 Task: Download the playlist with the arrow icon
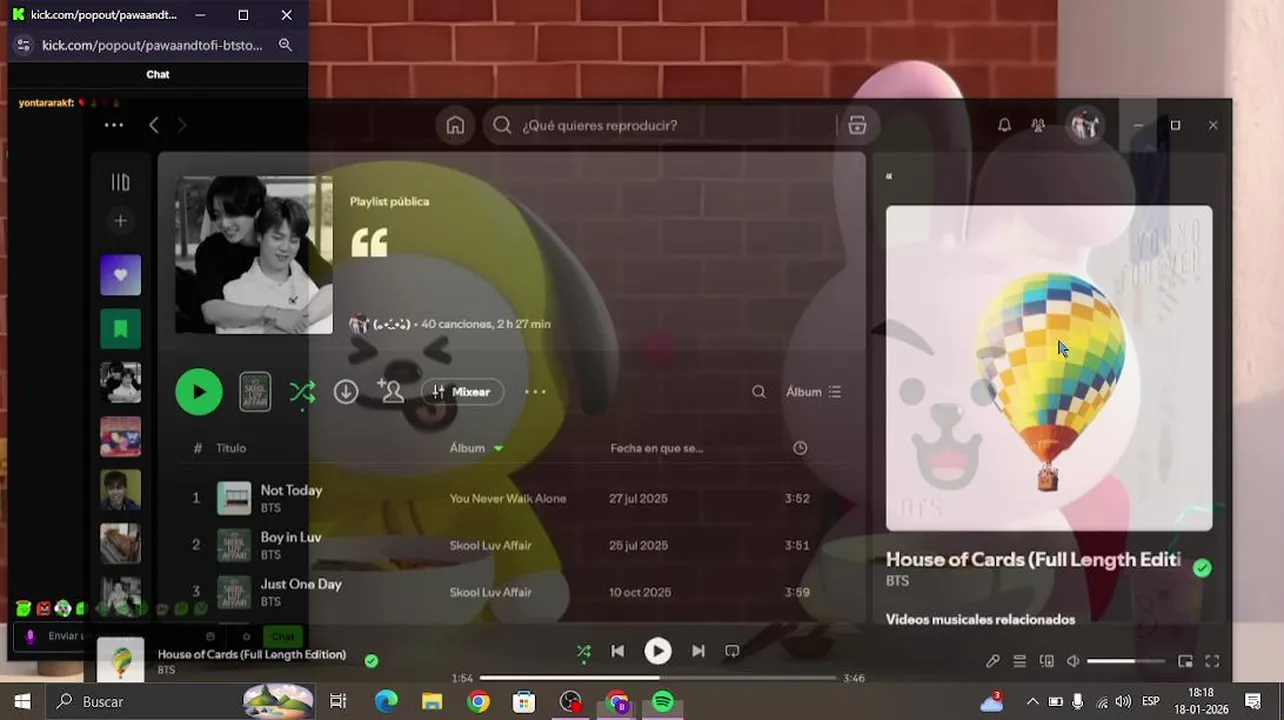(346, 392)
